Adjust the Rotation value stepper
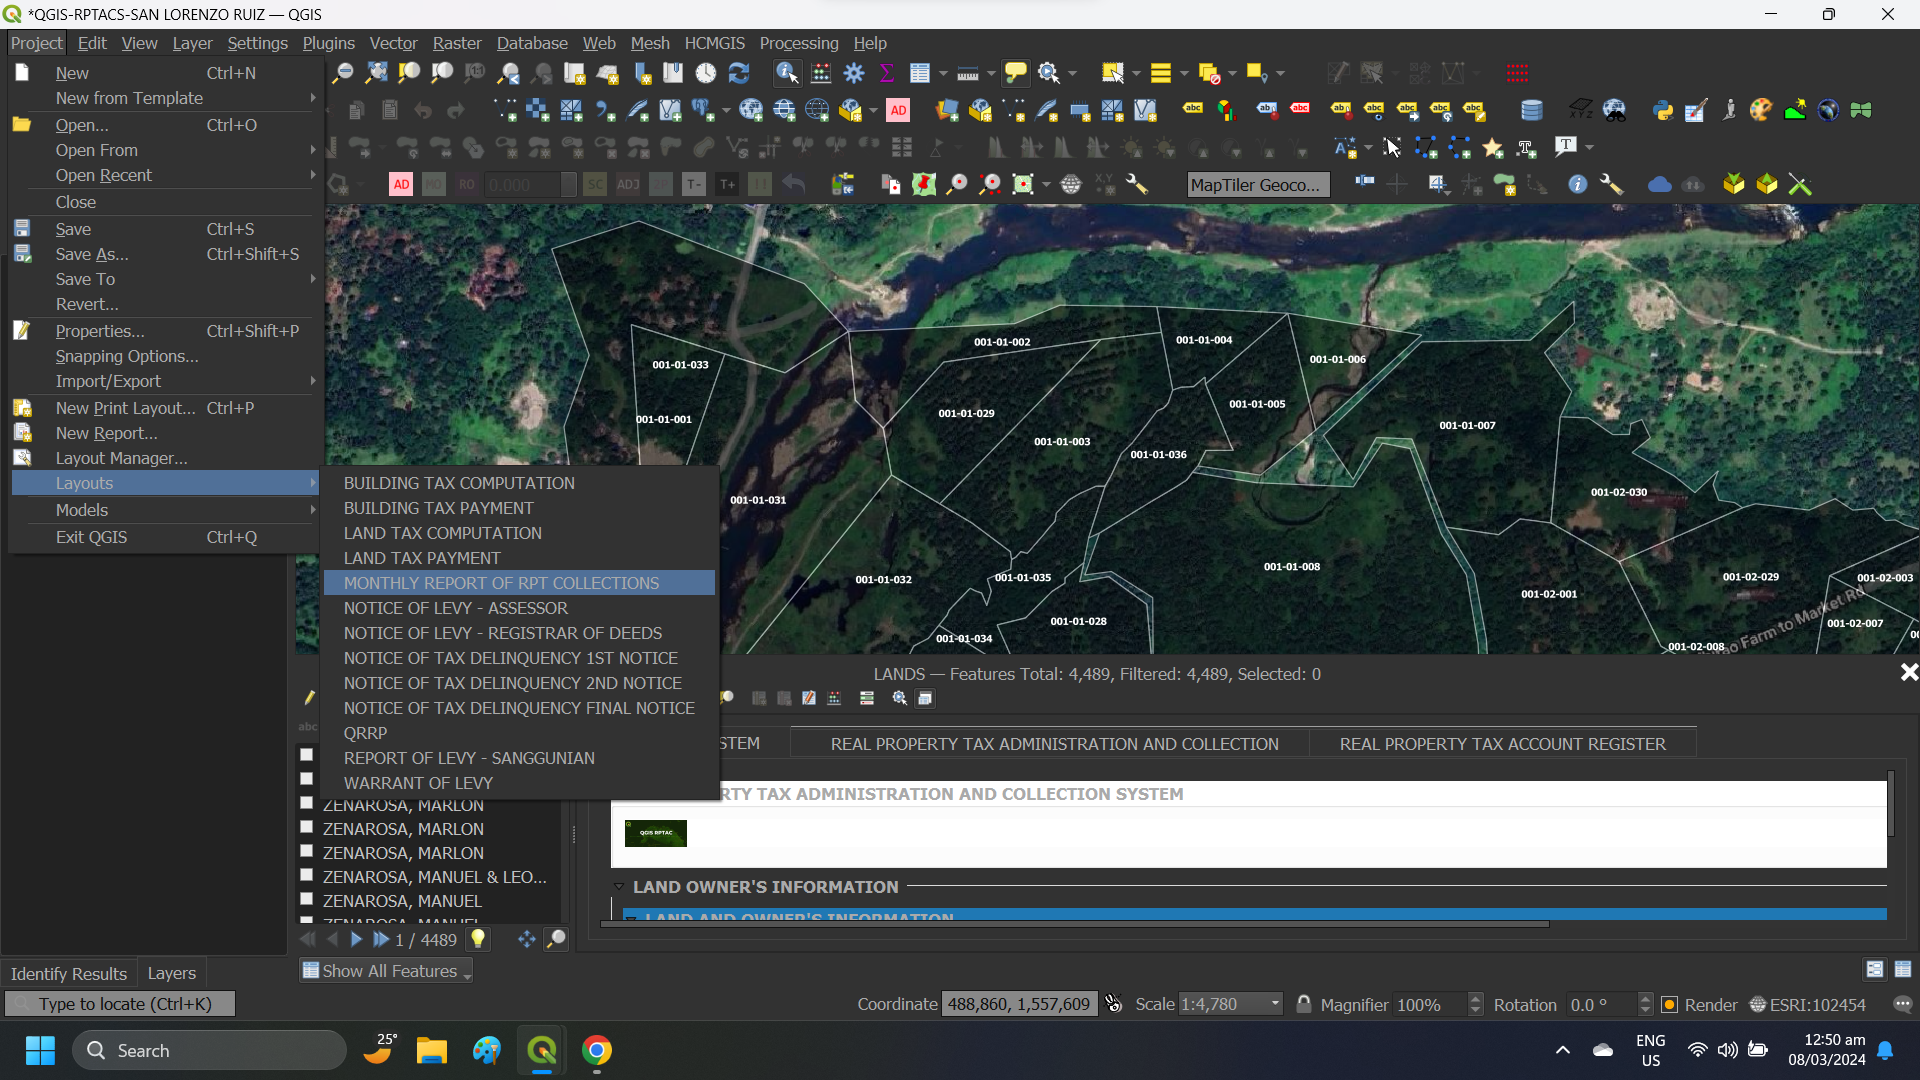Image resolution: width=1920 pixels, height=1080 pixels. click(x=1645, y=1004)
